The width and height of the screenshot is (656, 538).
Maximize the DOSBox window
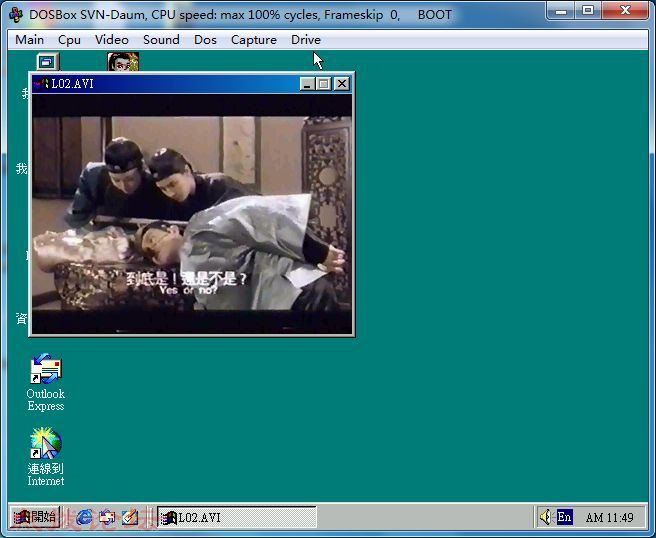click(588, 11)
